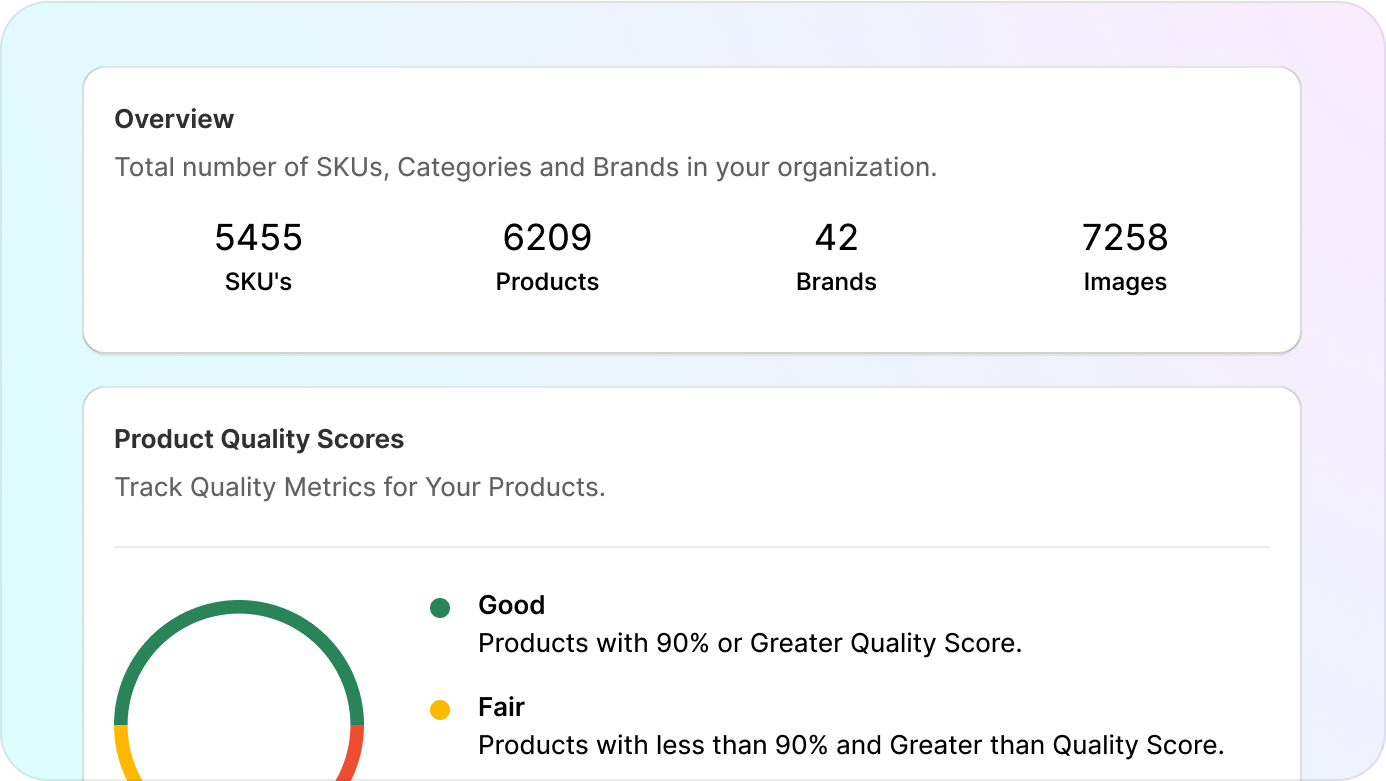Click the Total number of SKUs description
The height and width of the screenshot is (781, 1386).
pos(525,167)
